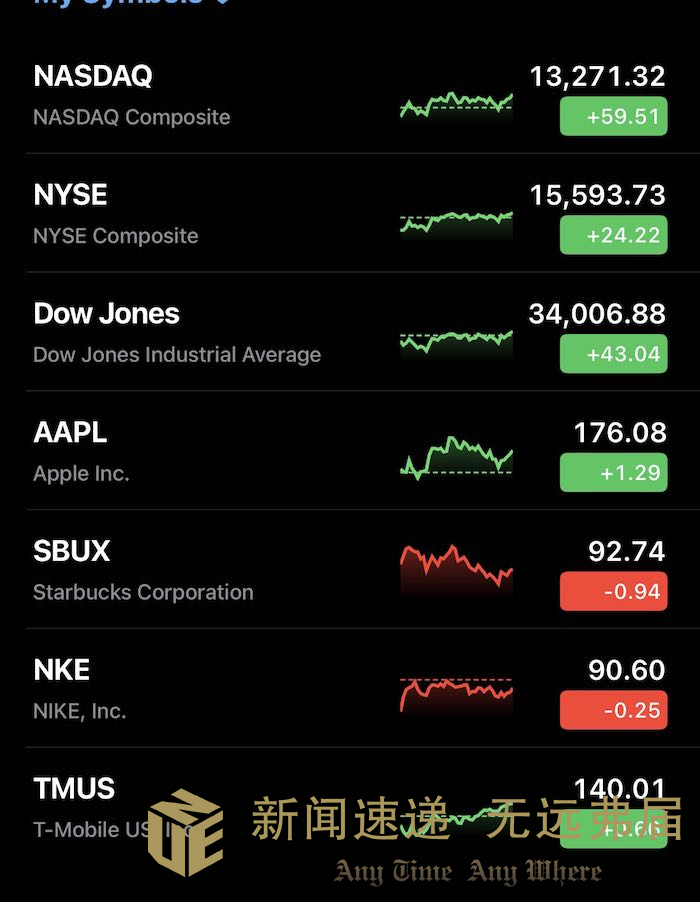
Task: Tap NKE red change badge -0.25
Action: [613, 710]
